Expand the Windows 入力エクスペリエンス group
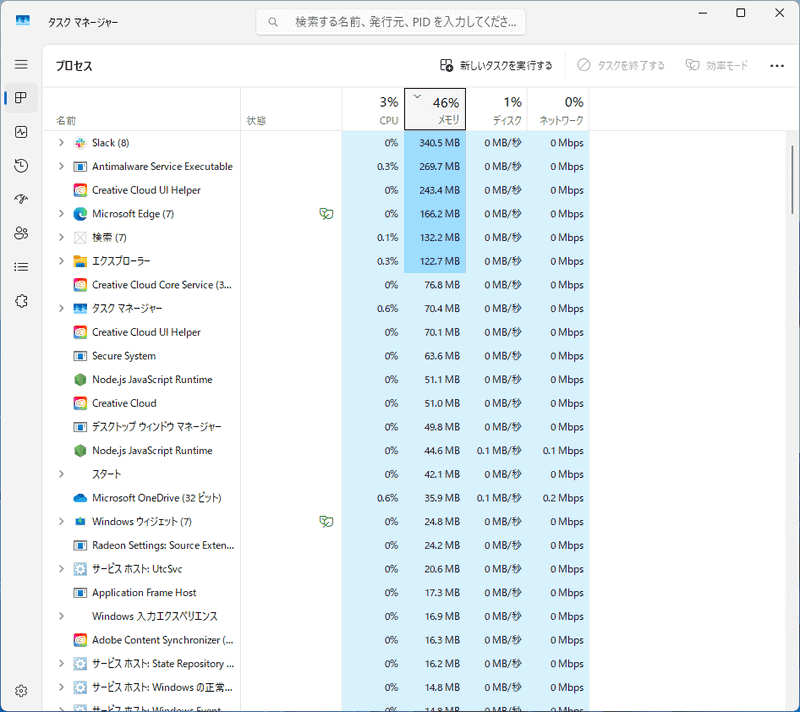Viewport: 800px width, 712px height. (61, 616)
